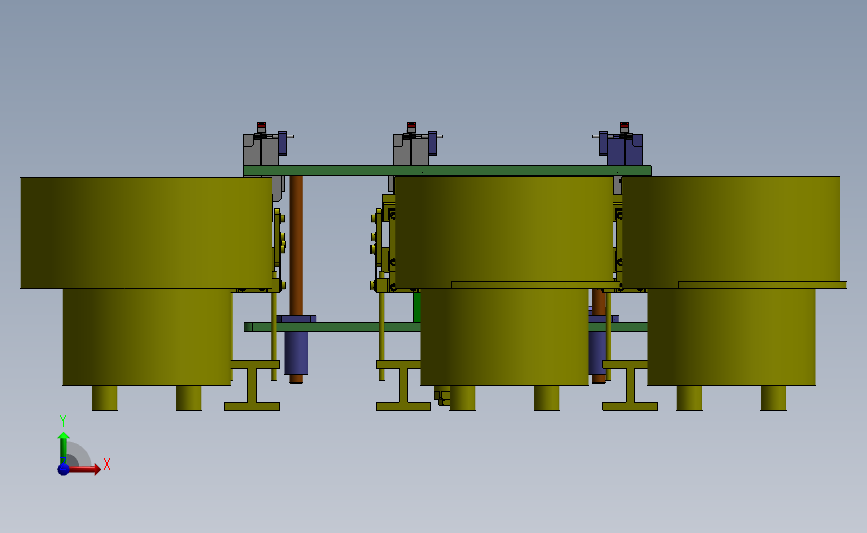Select the middle I-beam support
This screenshot has width=867, height=533.
[x=403, y=385]
